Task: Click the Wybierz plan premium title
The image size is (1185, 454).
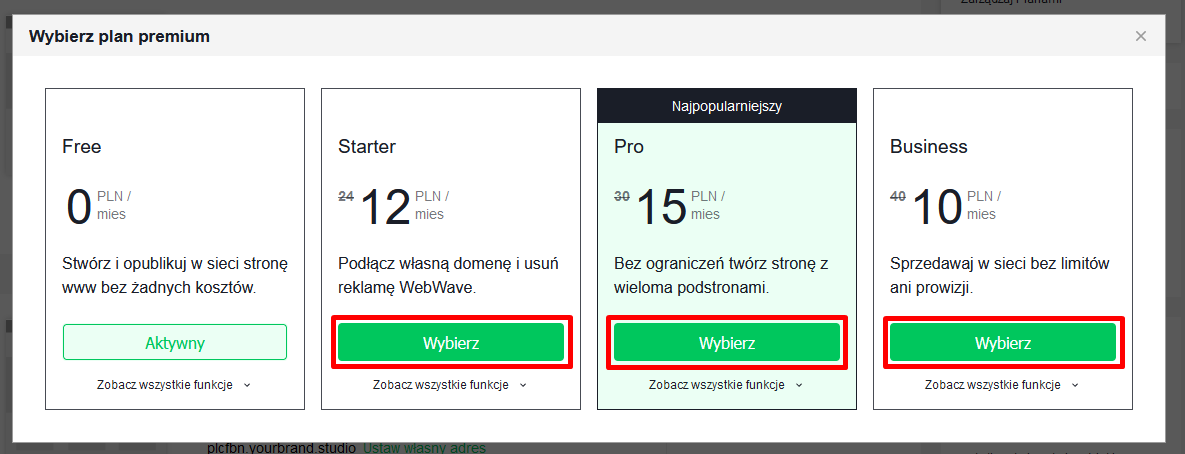Action: pos(119,37)
